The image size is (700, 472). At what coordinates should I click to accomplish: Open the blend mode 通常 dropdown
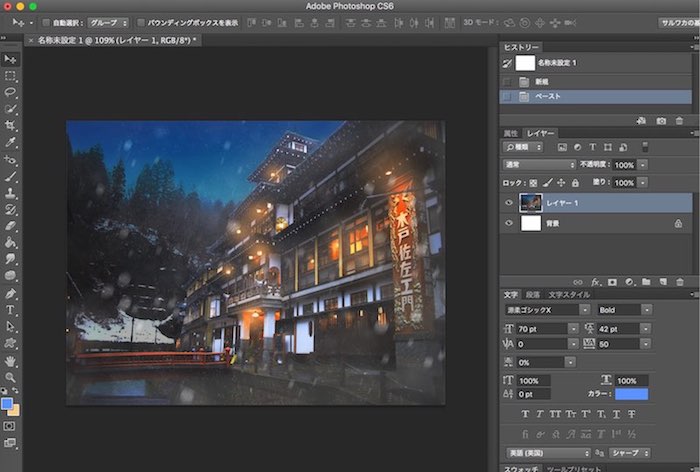point(539,164)
